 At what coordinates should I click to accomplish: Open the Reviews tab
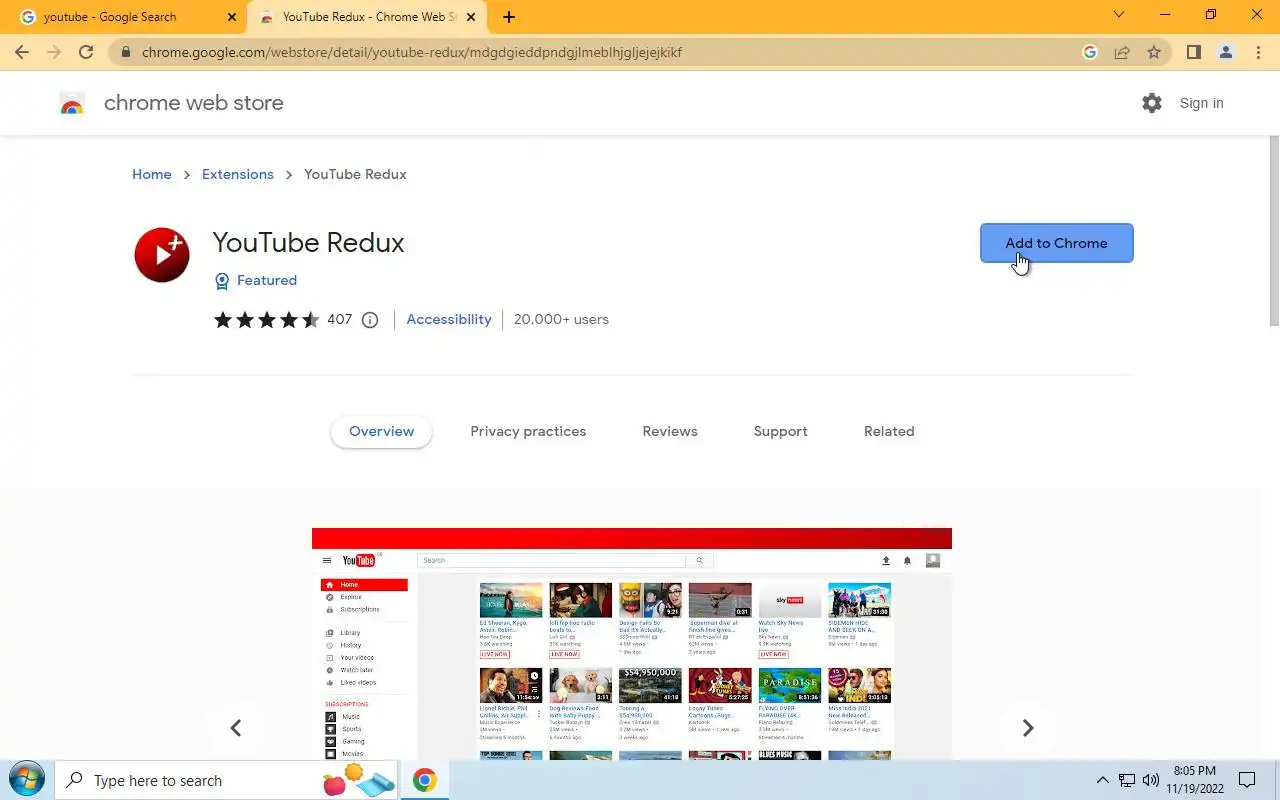click(670, 431)
